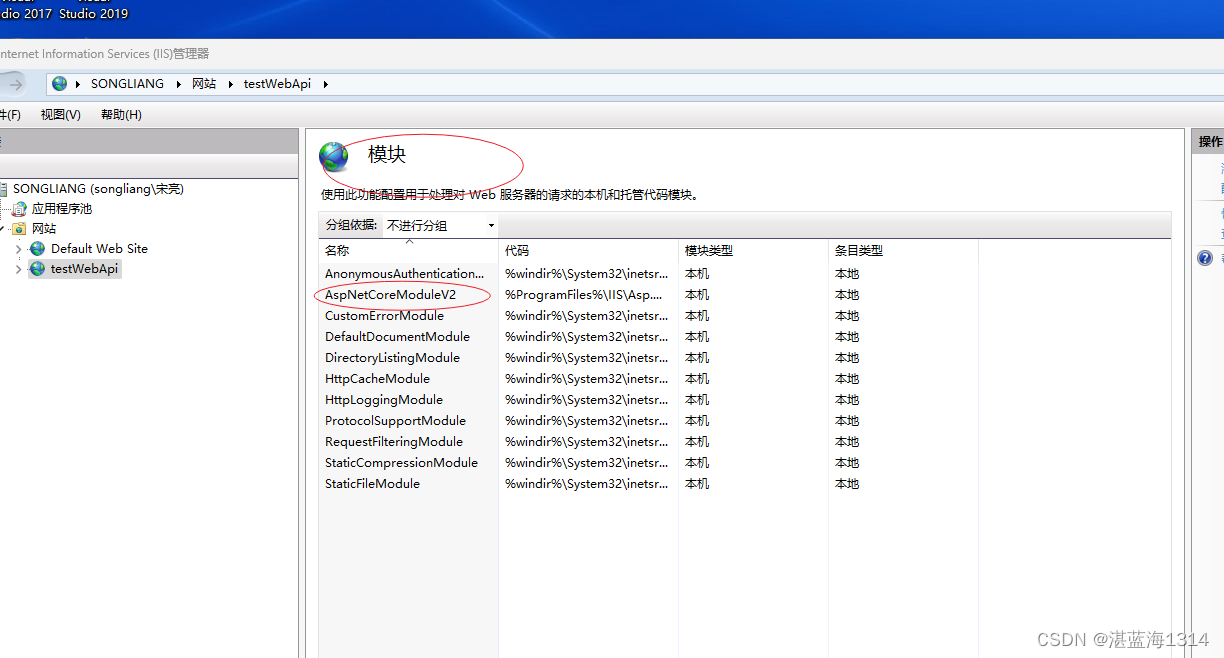Expand the testWebApi tree node
The height and width of the screenshot is (658, 1224).
click(x=17, y=268)
